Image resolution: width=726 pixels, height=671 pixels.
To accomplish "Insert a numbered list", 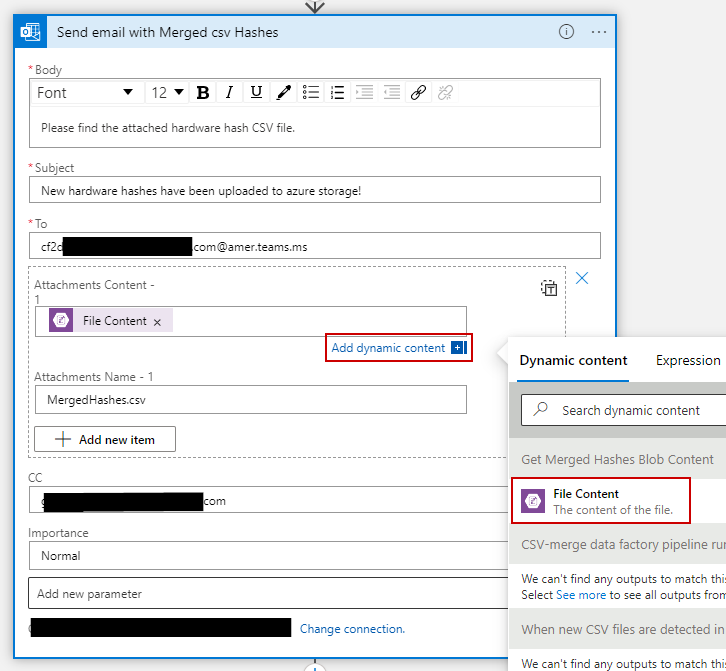I will [337, 93].
